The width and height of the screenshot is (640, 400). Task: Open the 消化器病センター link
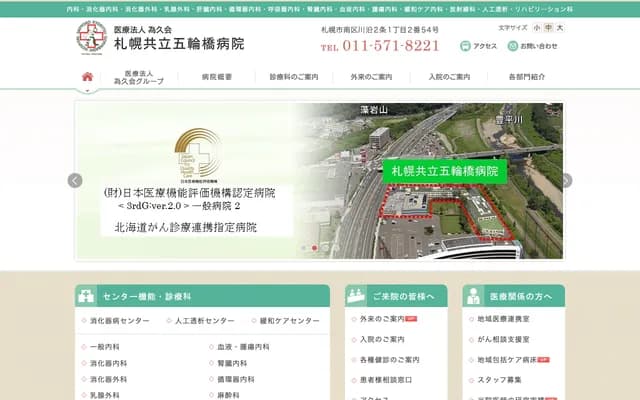point(119,321)
